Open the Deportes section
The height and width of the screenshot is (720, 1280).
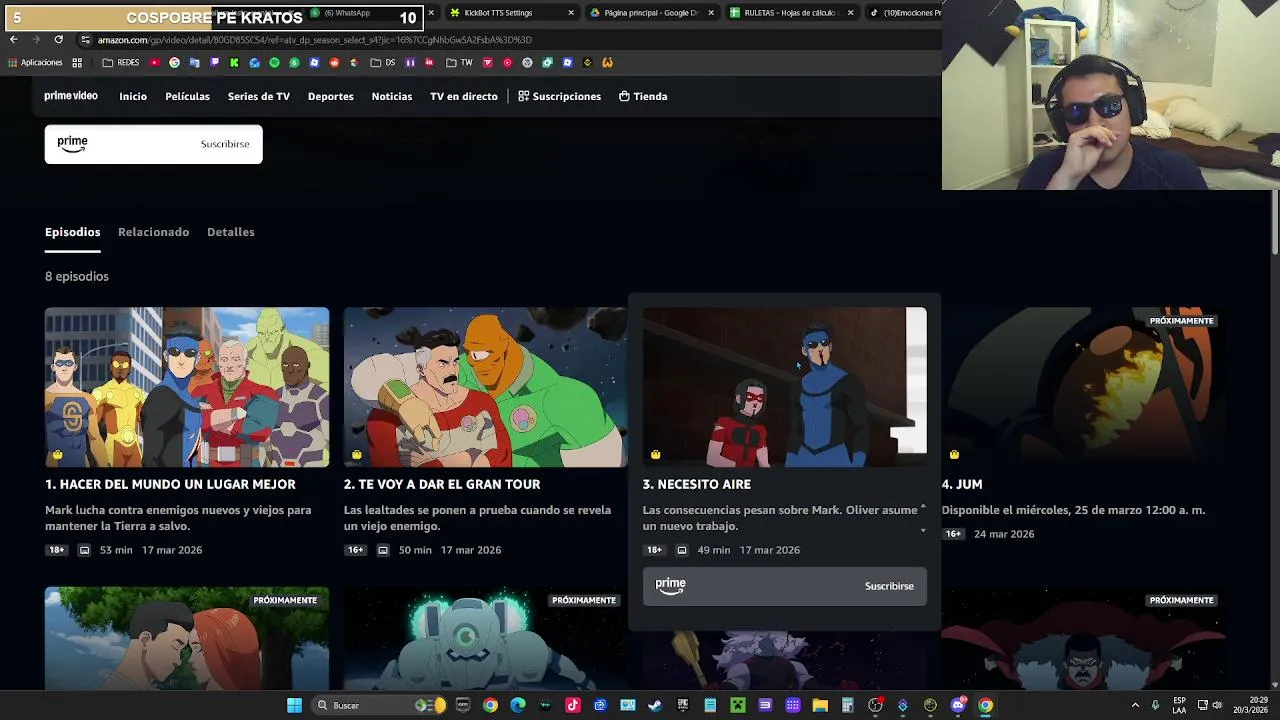tap(331, 96)
